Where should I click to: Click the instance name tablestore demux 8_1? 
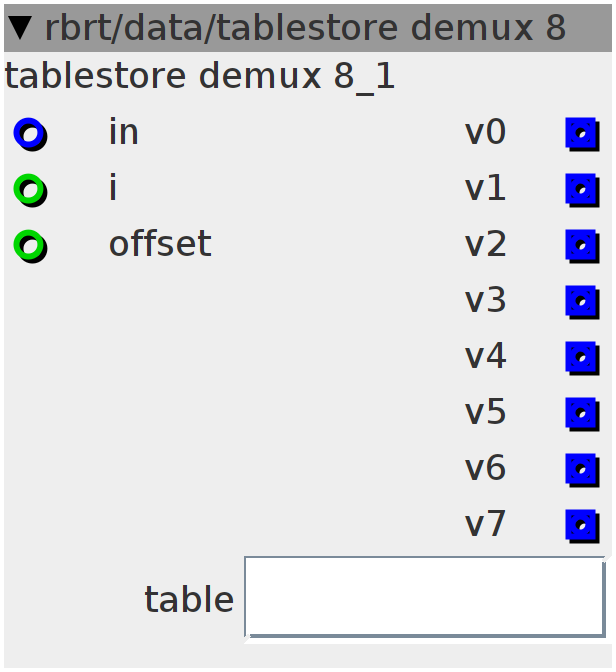coord(200,76)
